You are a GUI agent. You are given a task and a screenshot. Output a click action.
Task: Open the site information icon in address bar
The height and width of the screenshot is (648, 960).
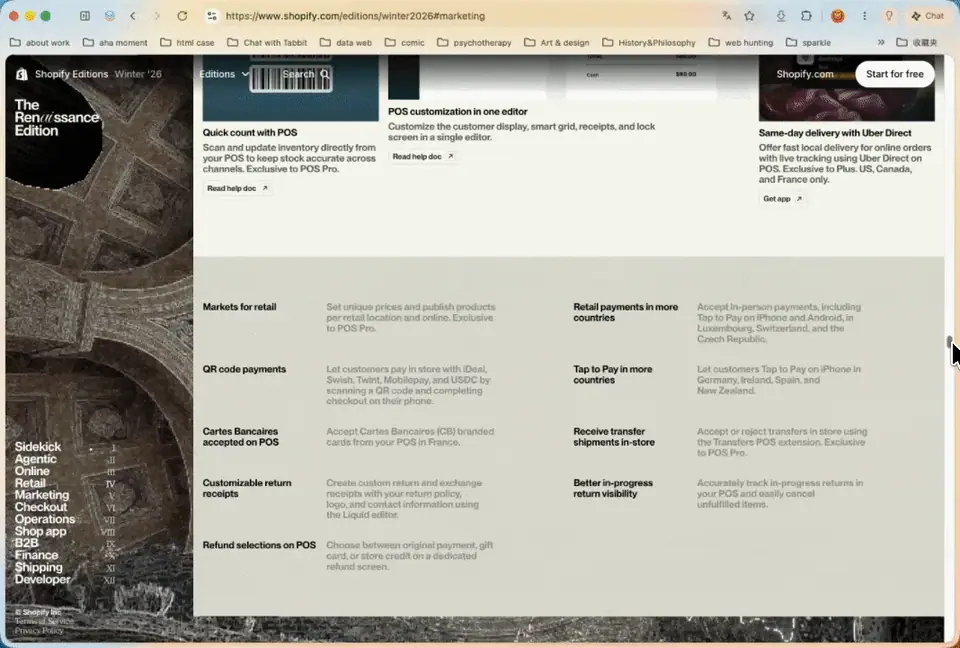coord(212,16)
